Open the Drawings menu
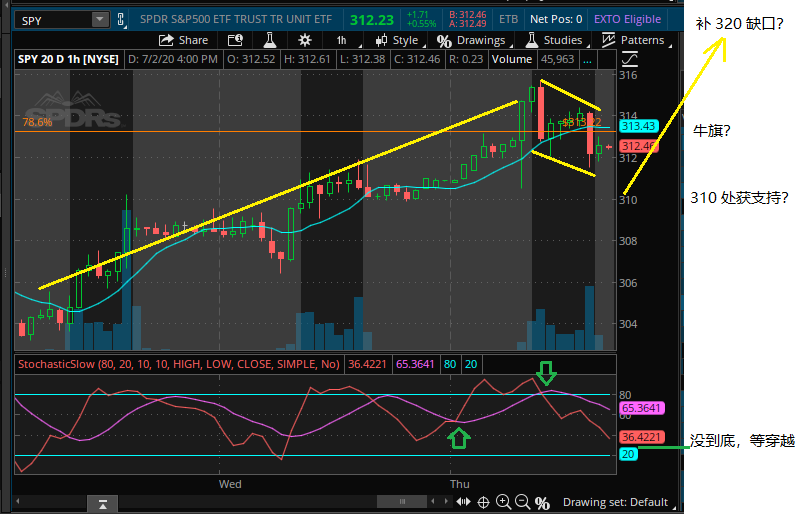The width and height of the screenshot is (812, 514). click(471, 40)
